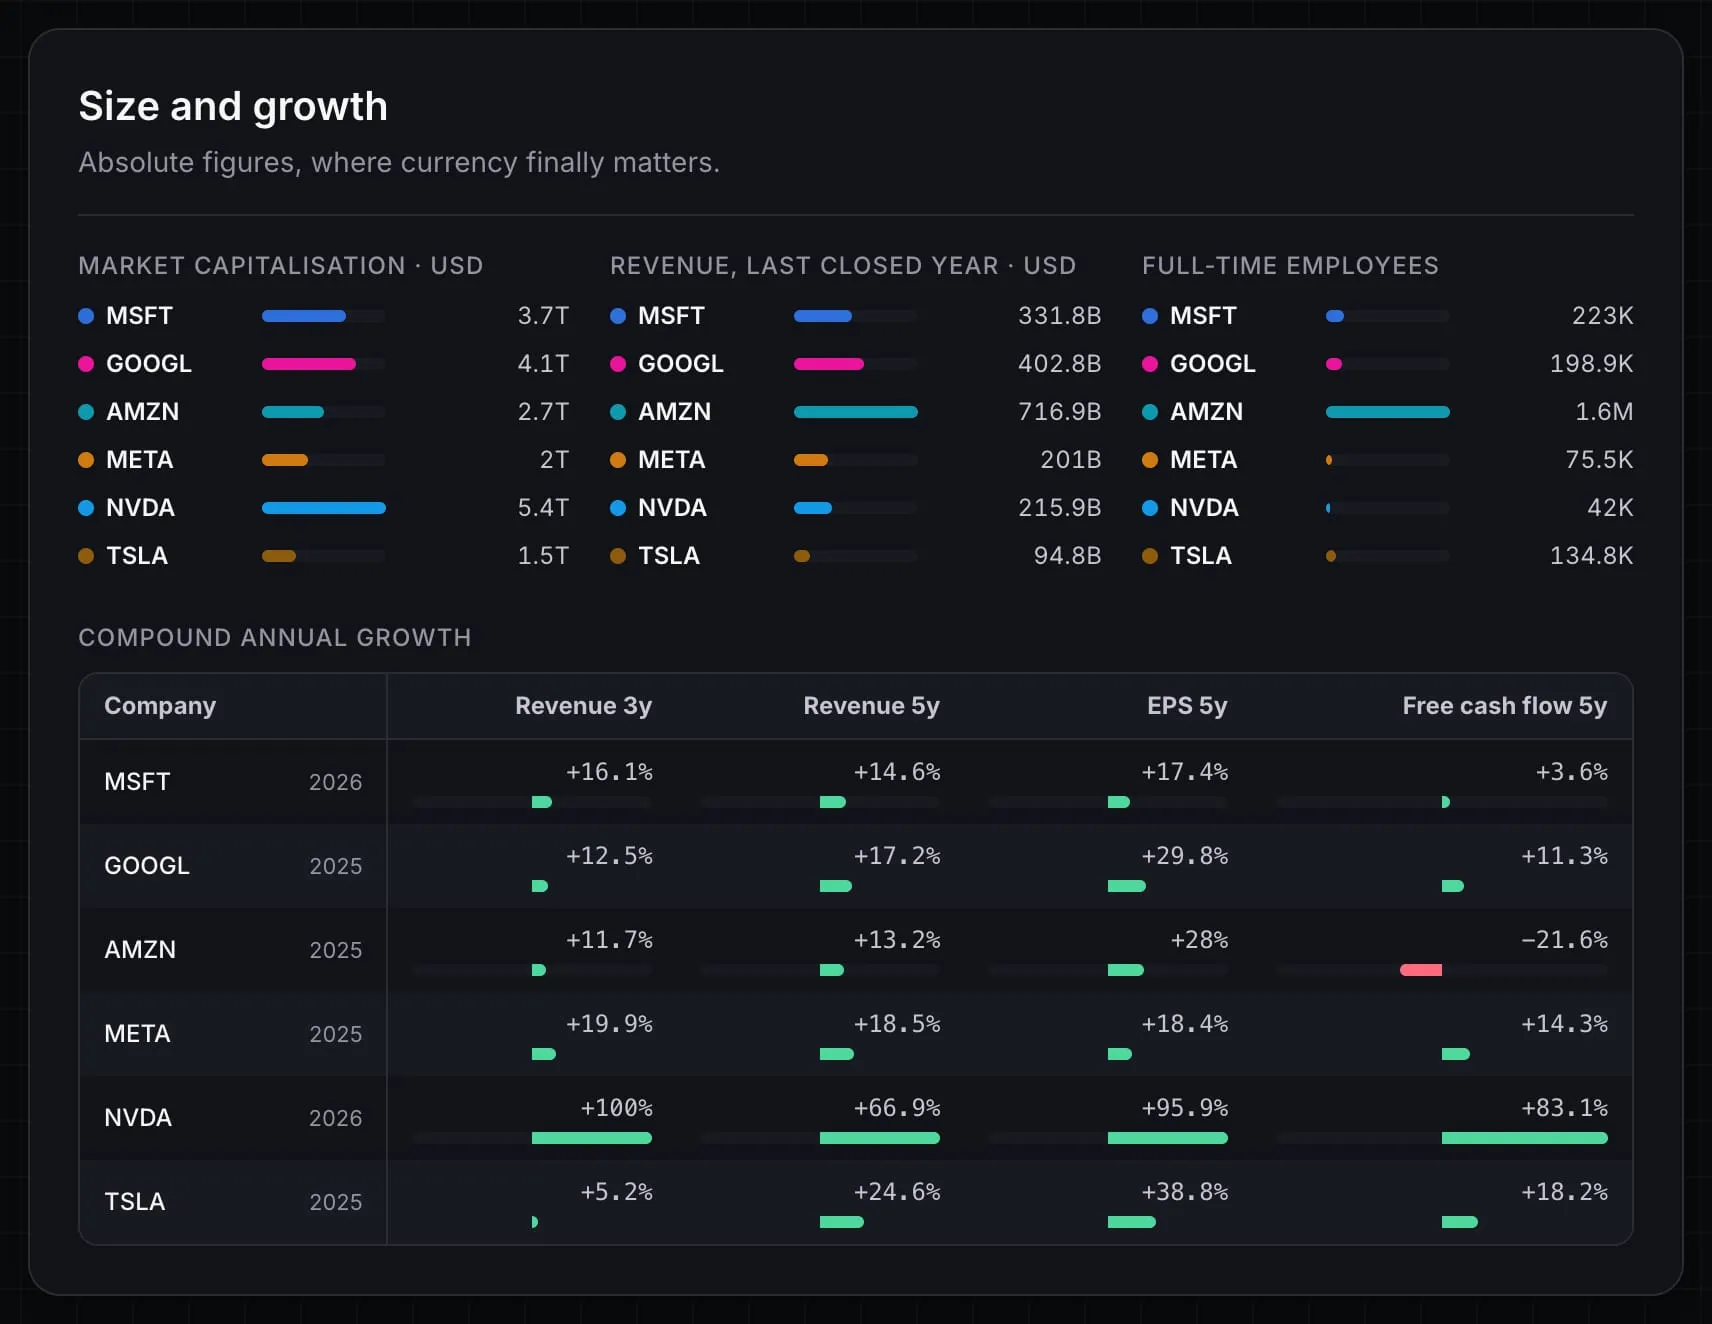Click TSLA revenue value 94.8B

[1068, 556]
